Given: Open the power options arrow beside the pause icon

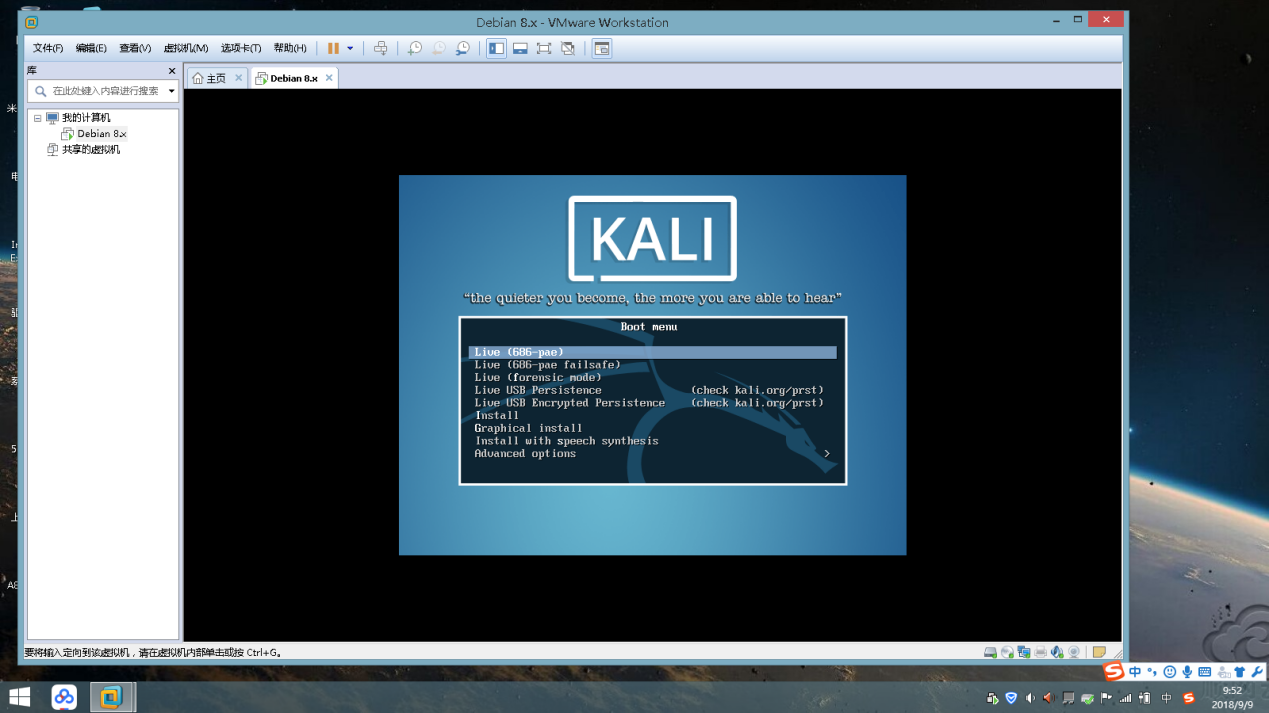Looking at the screenshot, I should click(x=350, y=48).
